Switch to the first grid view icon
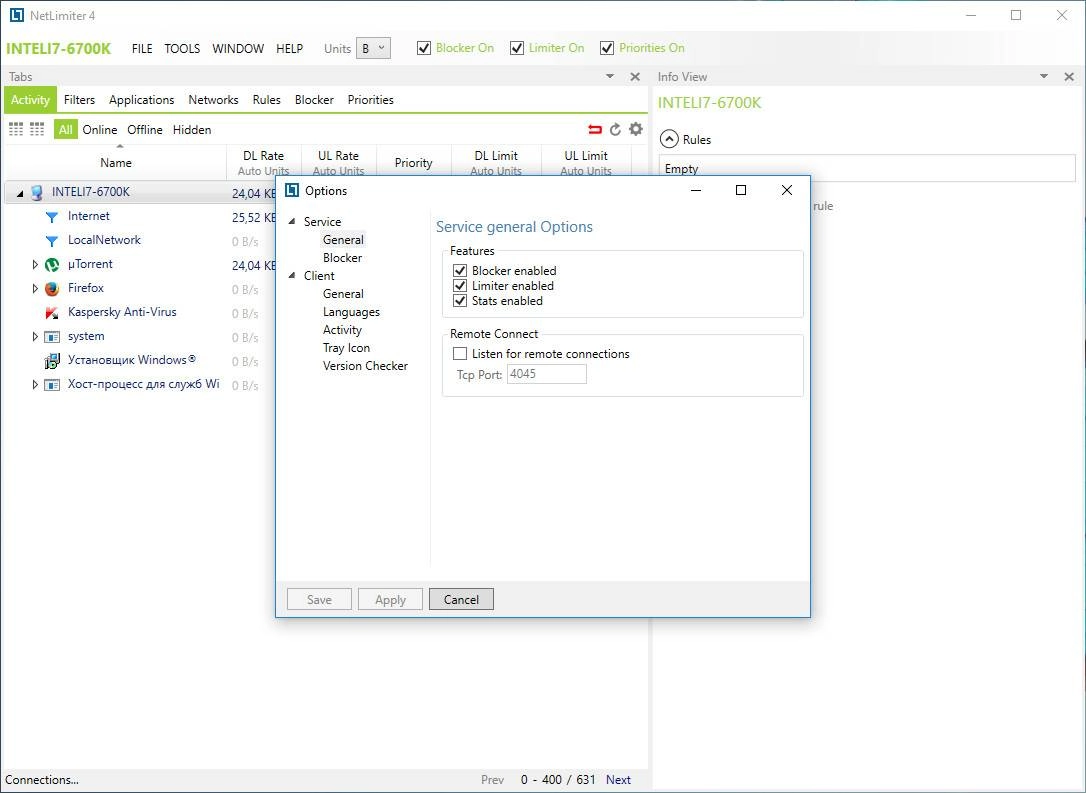Viewport: 1086px width, 793px height. pyautogui.click(x=16, y=129)
